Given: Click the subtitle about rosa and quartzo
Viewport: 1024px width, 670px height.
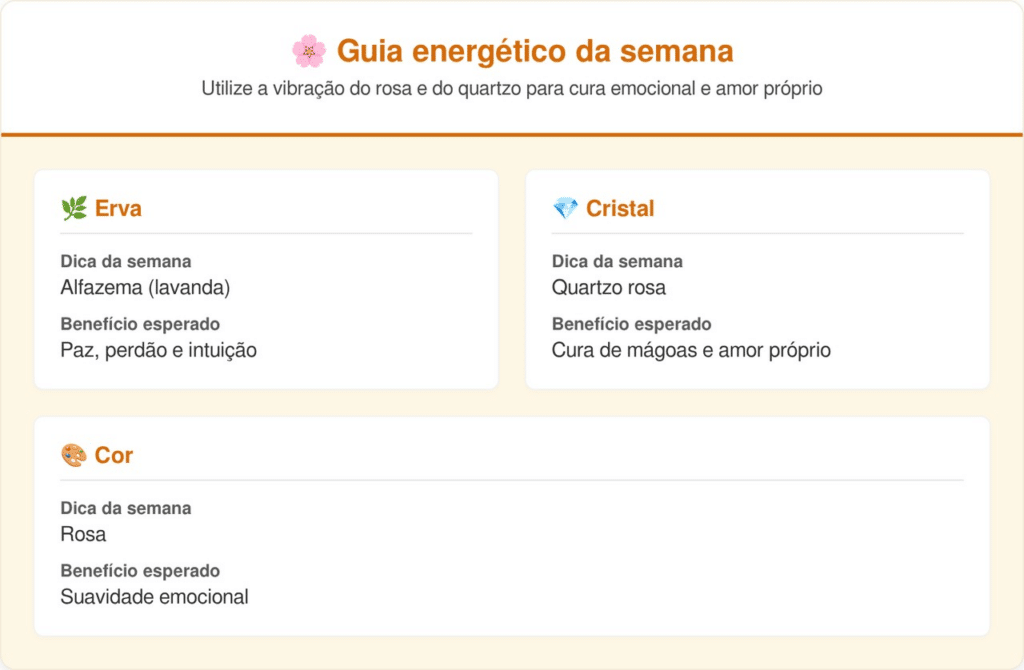Looking at the screenshot, I should [511, 89].
